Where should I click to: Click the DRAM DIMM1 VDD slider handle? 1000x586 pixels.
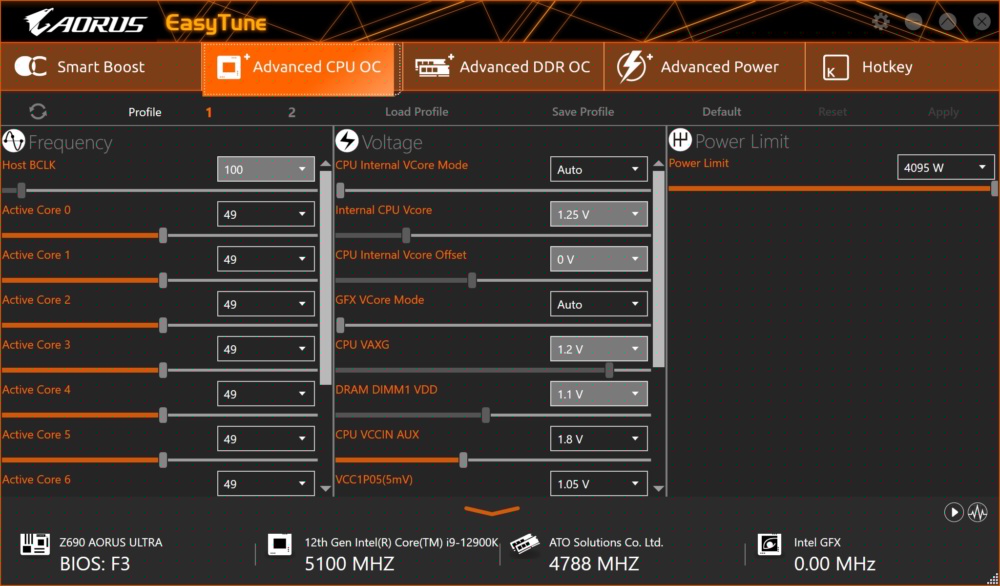pos(486,415)
